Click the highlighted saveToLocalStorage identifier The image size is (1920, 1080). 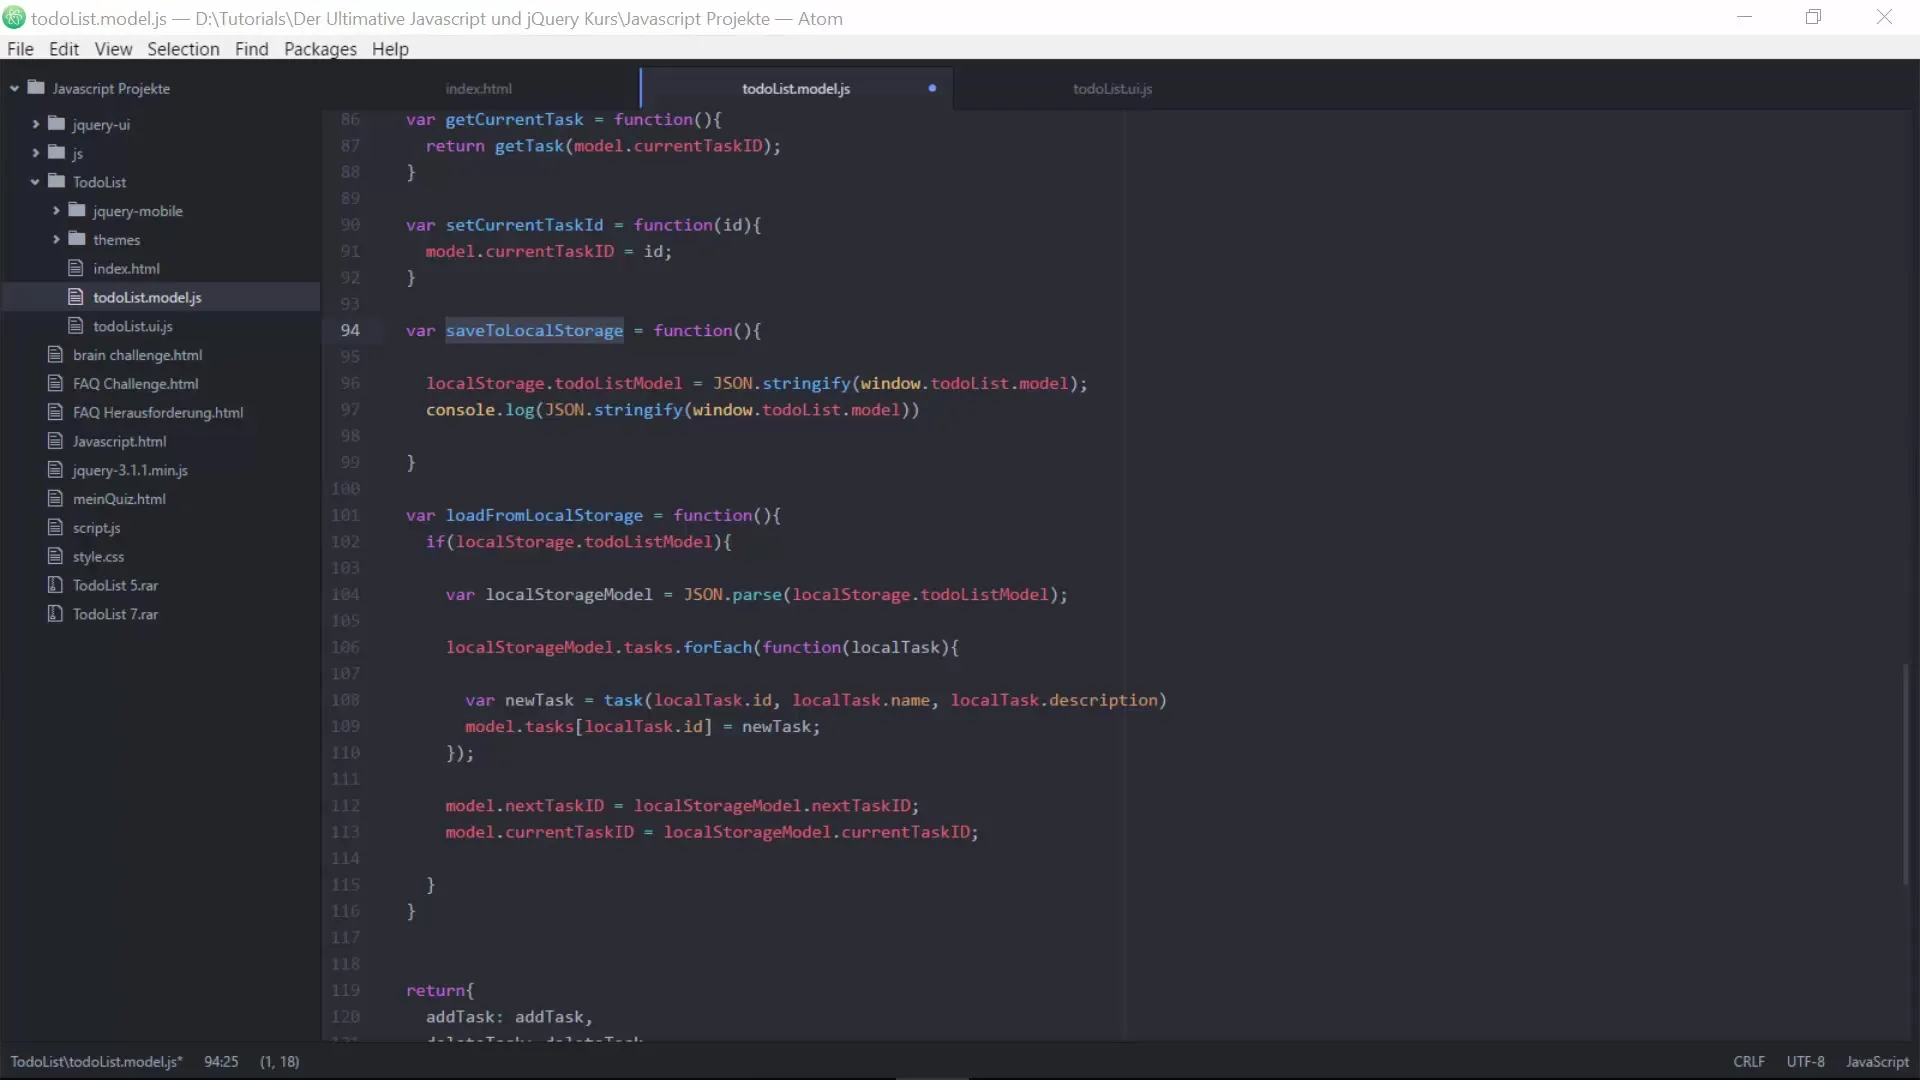coord(534,330)
